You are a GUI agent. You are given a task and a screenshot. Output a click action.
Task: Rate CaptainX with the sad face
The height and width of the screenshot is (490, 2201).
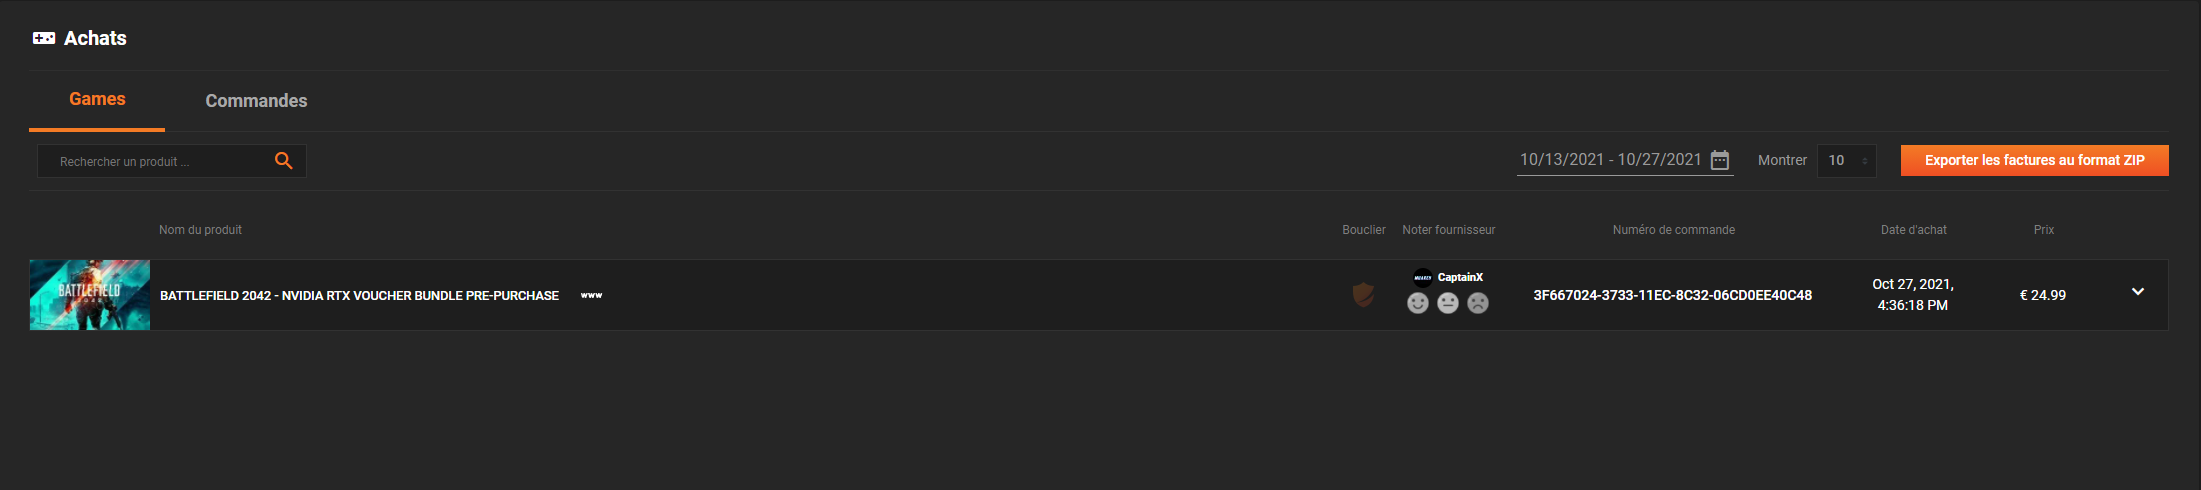(1478, 303)
